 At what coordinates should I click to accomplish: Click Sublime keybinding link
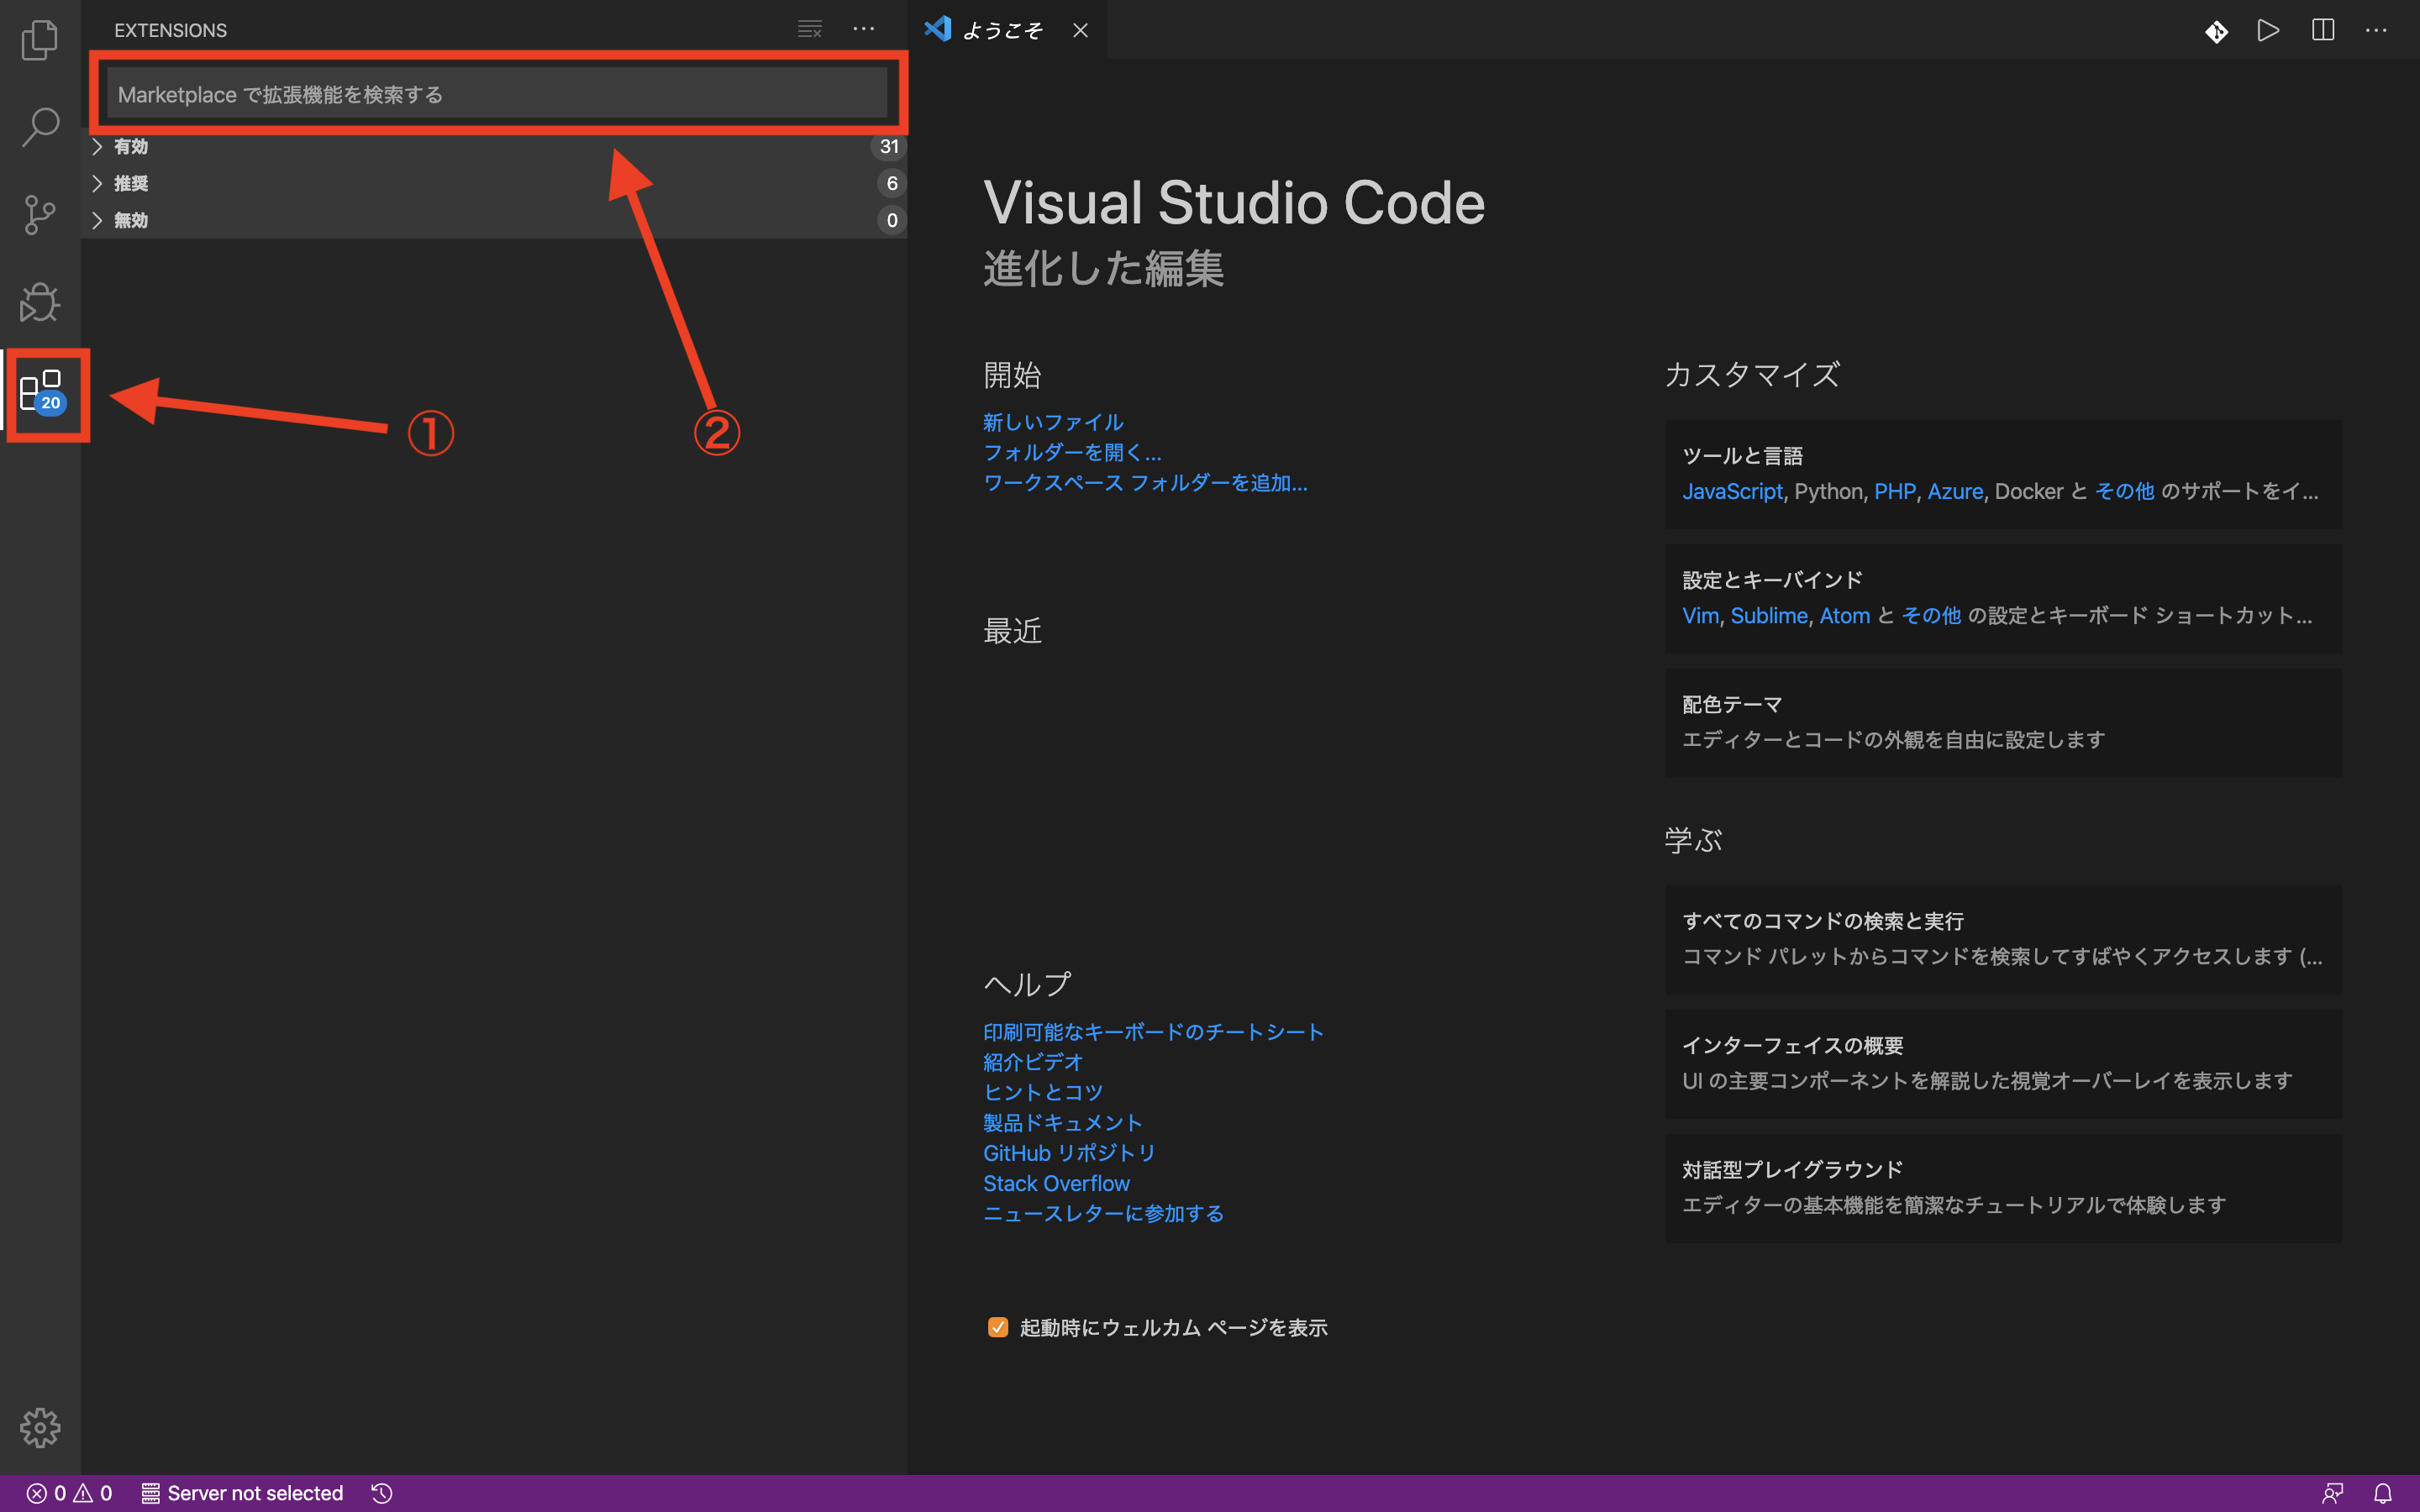(1769, 615)
